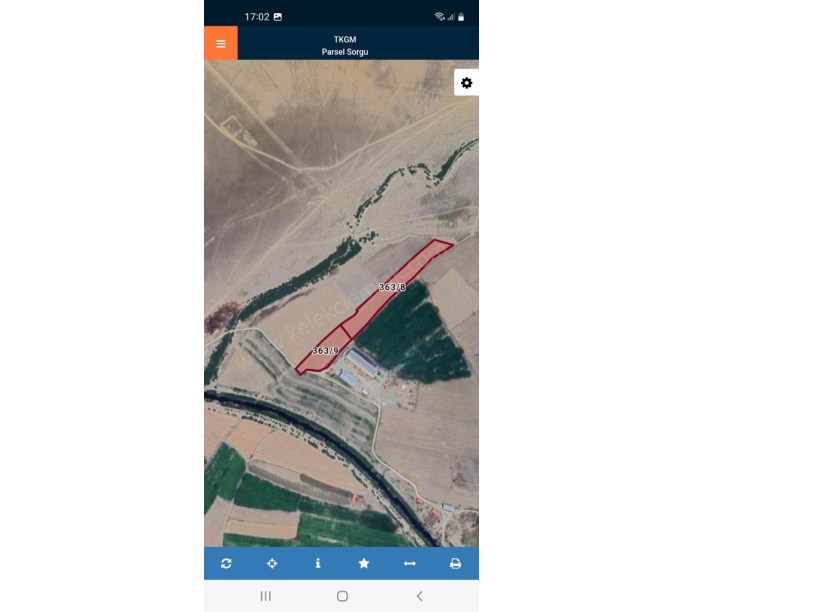
Task: Tap the image notification icon in status bar
Action: coord(278,17)
